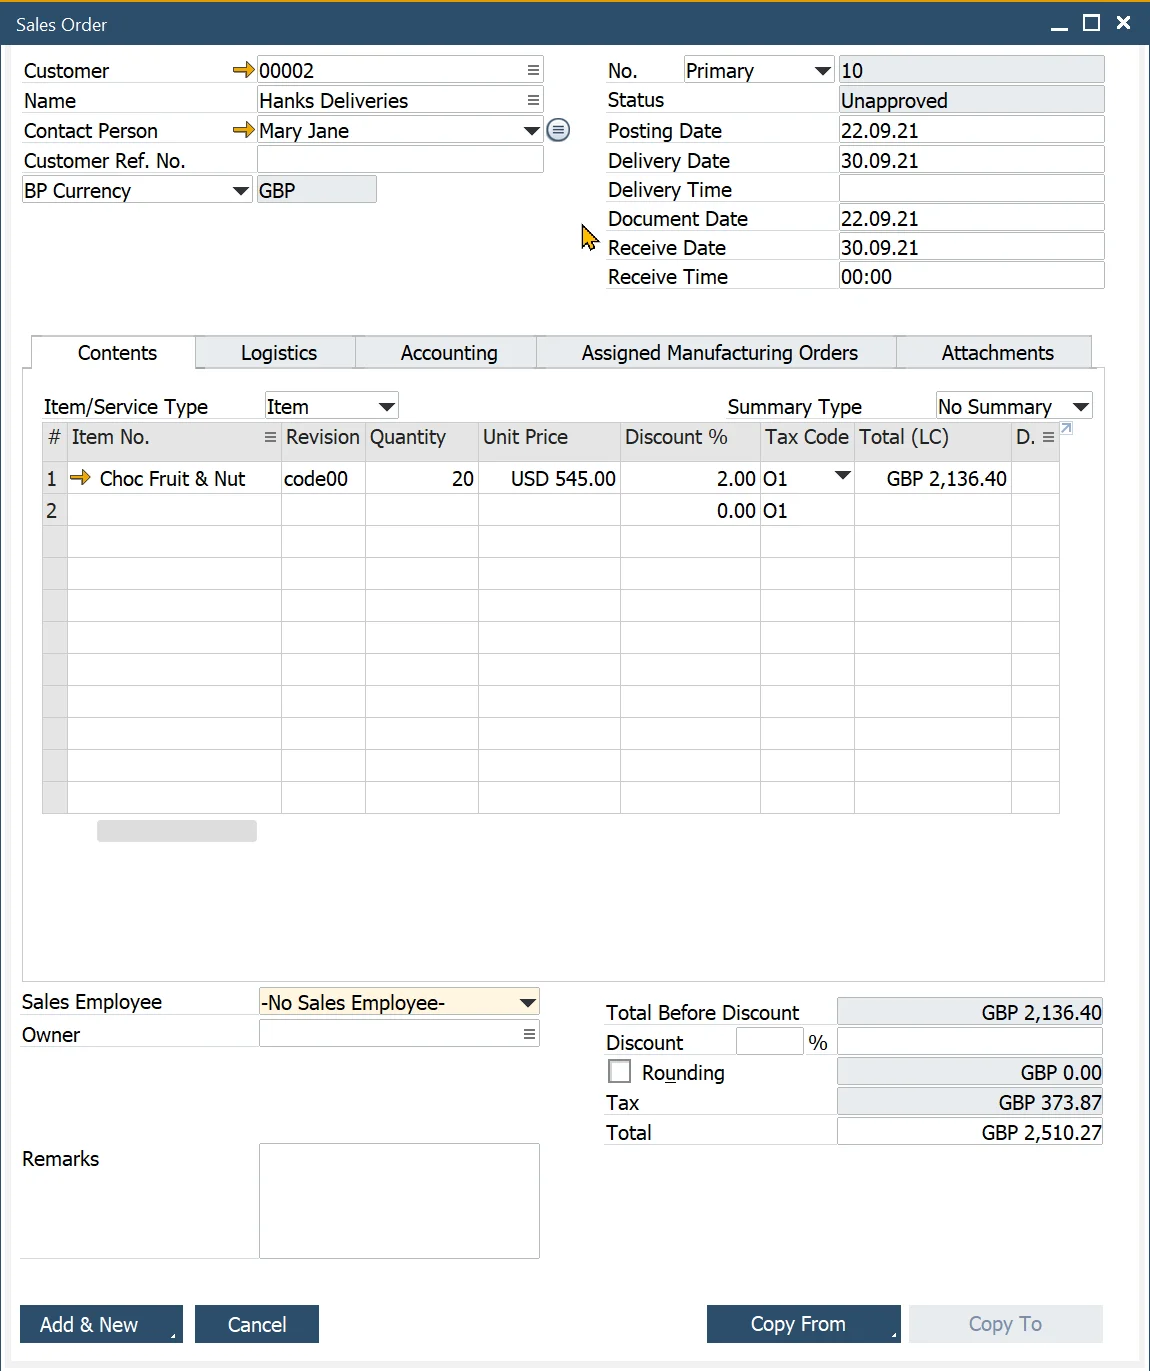Open the Sales Employee dropdown
This screenshot has width=1150, height=1371.
(x=527, y=1002)
